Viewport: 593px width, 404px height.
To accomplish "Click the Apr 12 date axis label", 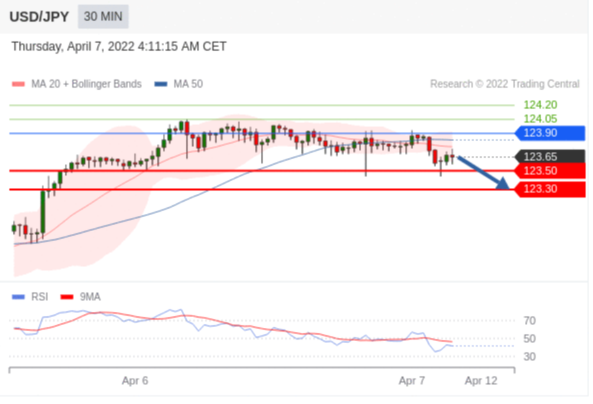I will 481,381.
